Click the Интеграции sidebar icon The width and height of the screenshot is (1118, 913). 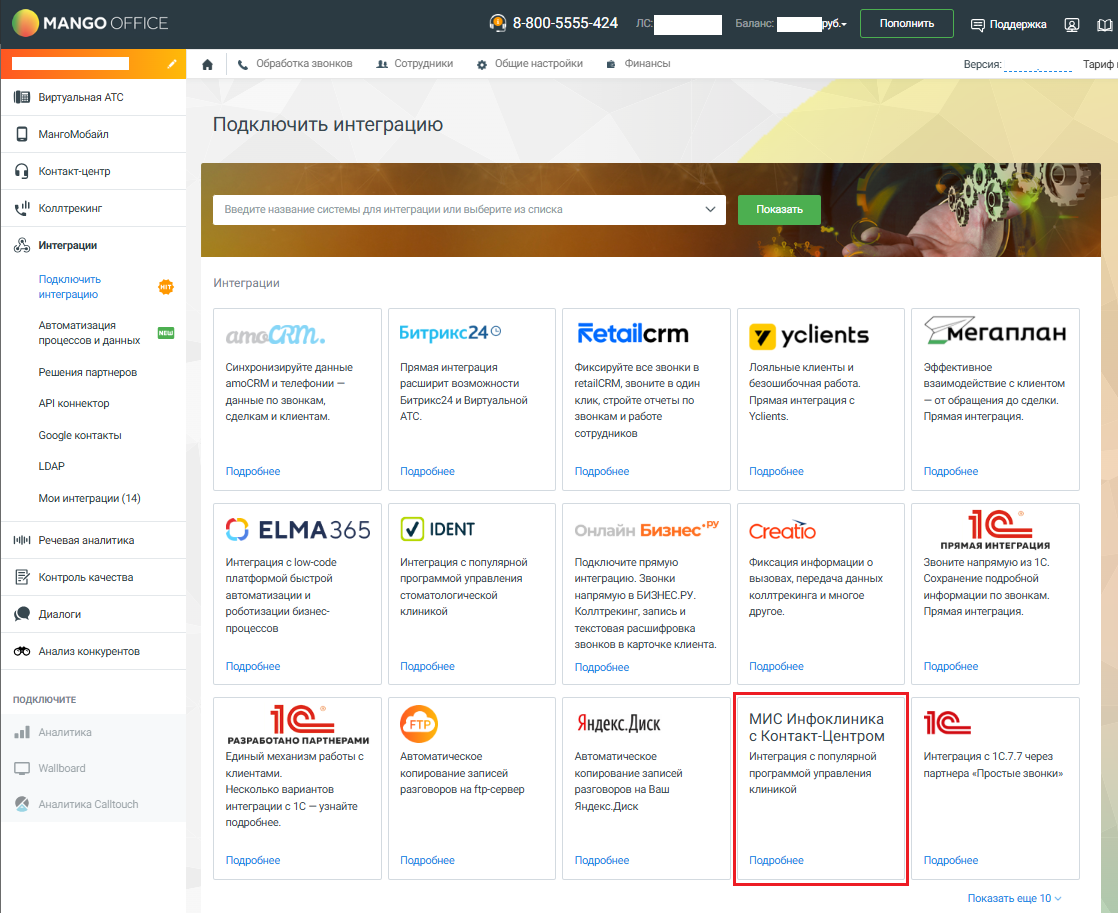tap(22, 245)
